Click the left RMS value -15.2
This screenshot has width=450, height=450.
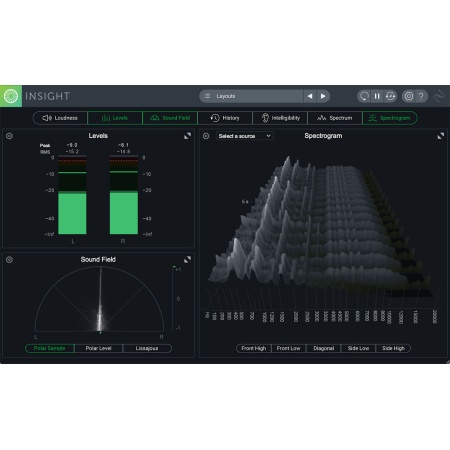(x=72, y=152)
